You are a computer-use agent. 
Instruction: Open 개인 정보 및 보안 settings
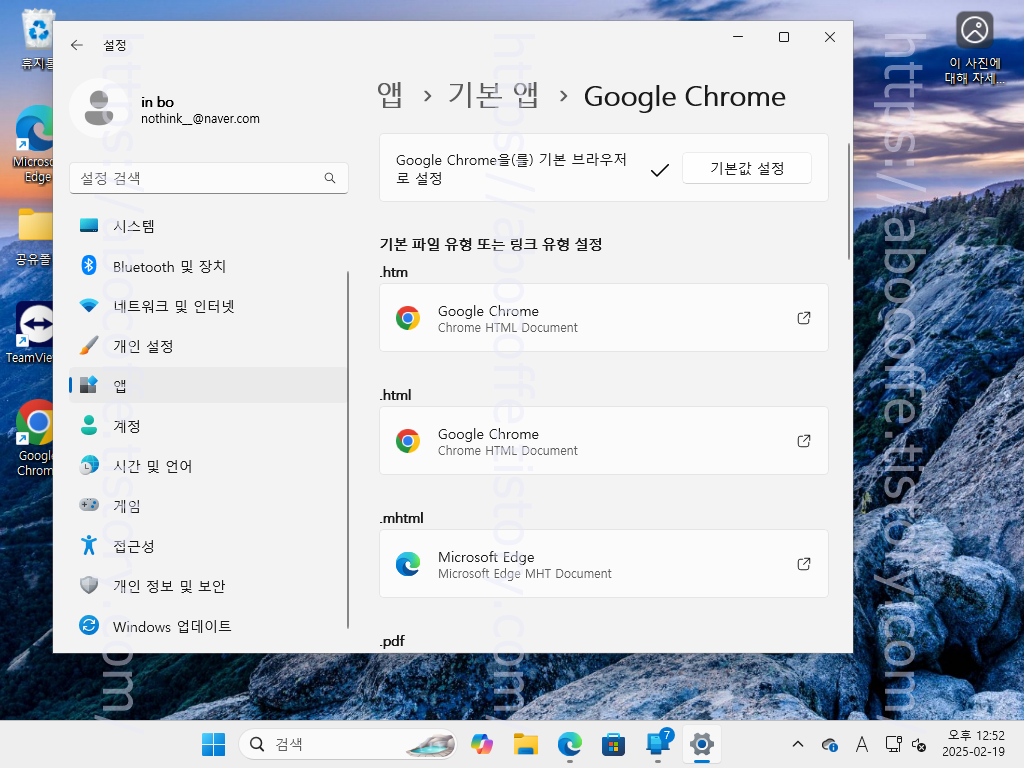[x=208, y=586]
